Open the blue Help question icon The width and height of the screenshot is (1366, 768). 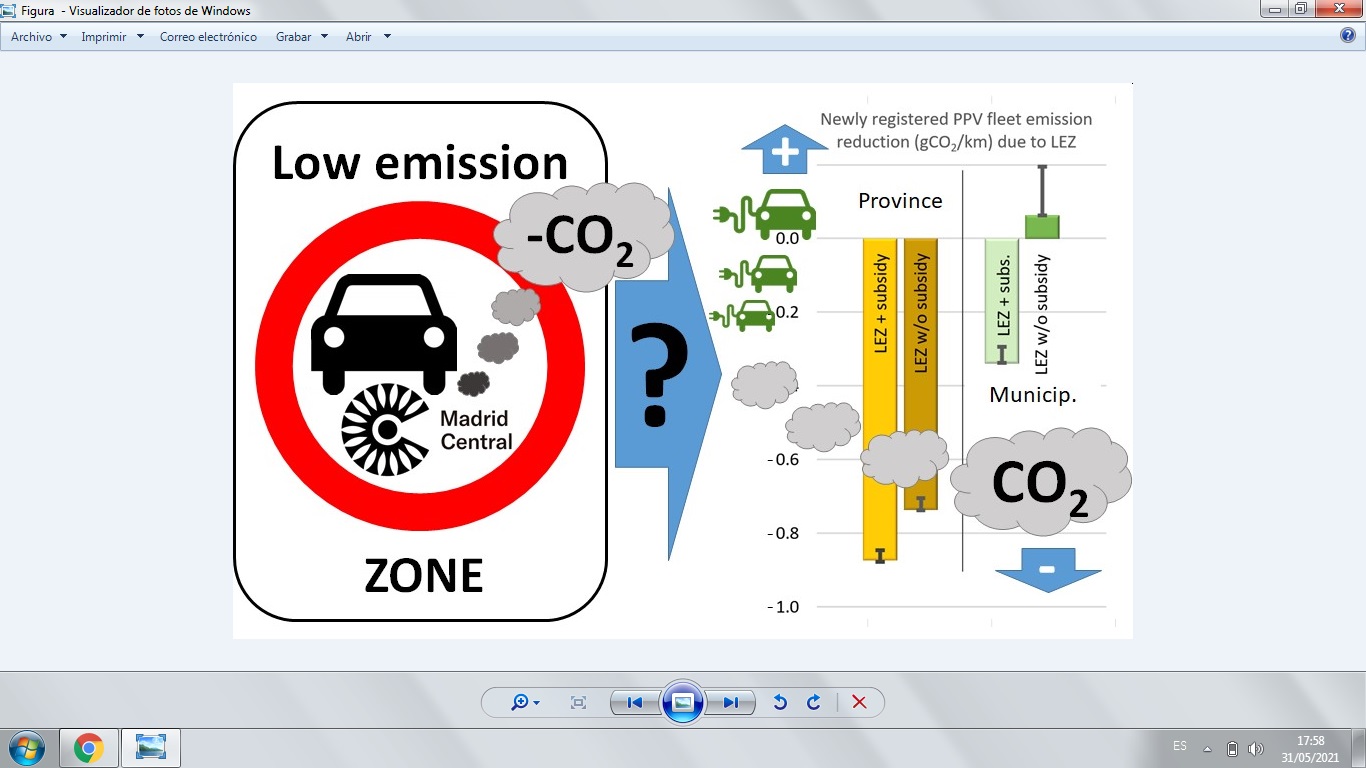1347,36
